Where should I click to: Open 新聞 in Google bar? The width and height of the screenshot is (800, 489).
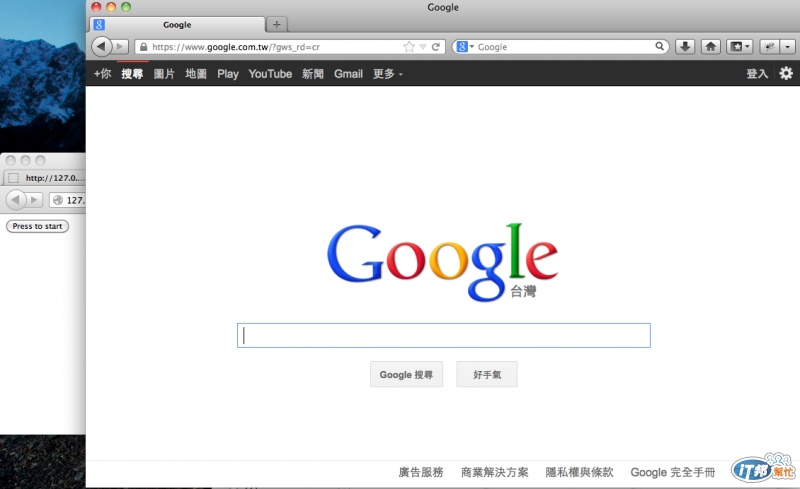(313, 74)
